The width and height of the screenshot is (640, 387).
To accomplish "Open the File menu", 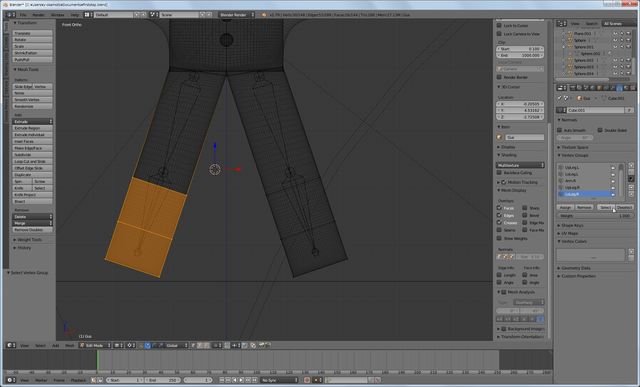I will 23,15.
